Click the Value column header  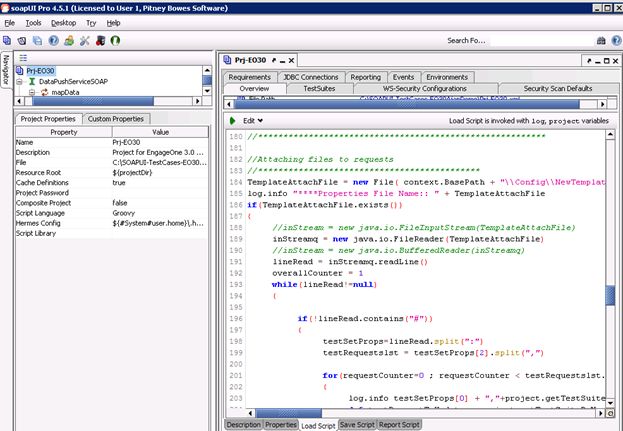(x=161, y=132)
